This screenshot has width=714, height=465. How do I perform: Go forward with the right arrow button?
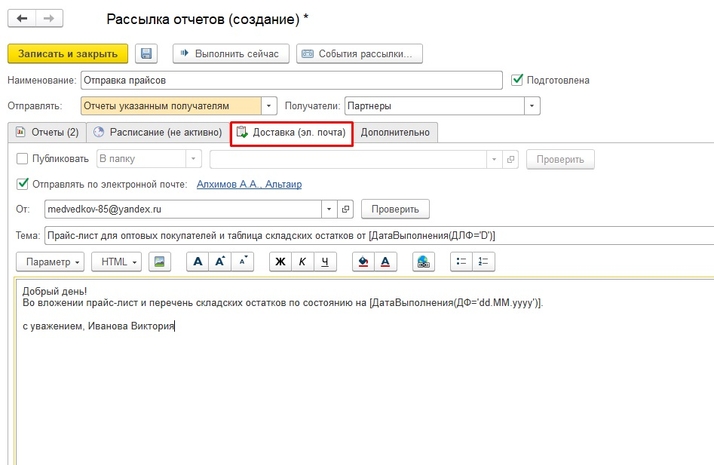pyautogui.click(x=49, y=19)
